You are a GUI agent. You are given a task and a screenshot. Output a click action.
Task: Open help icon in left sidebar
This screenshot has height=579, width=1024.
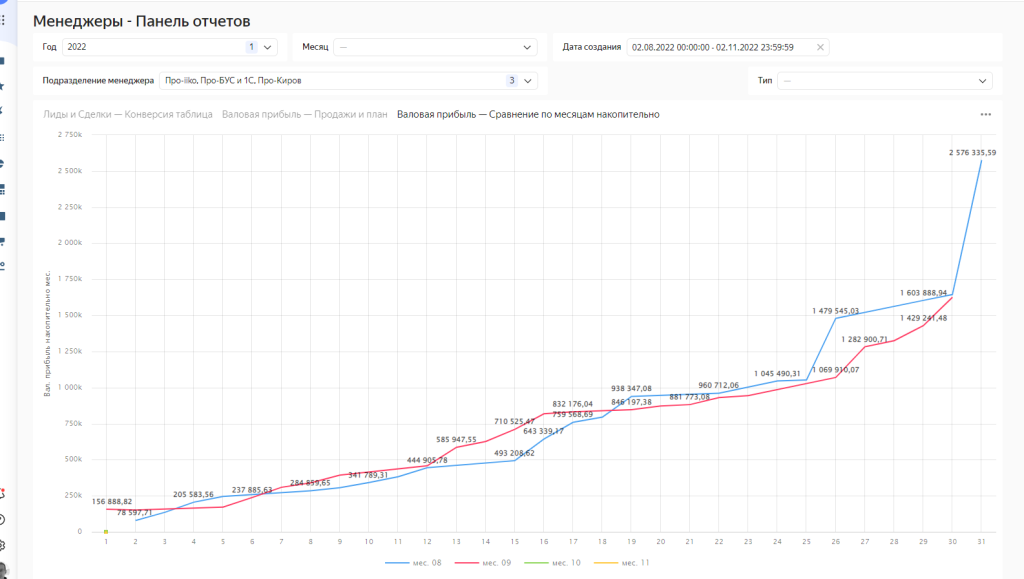(x=3, y=519)
